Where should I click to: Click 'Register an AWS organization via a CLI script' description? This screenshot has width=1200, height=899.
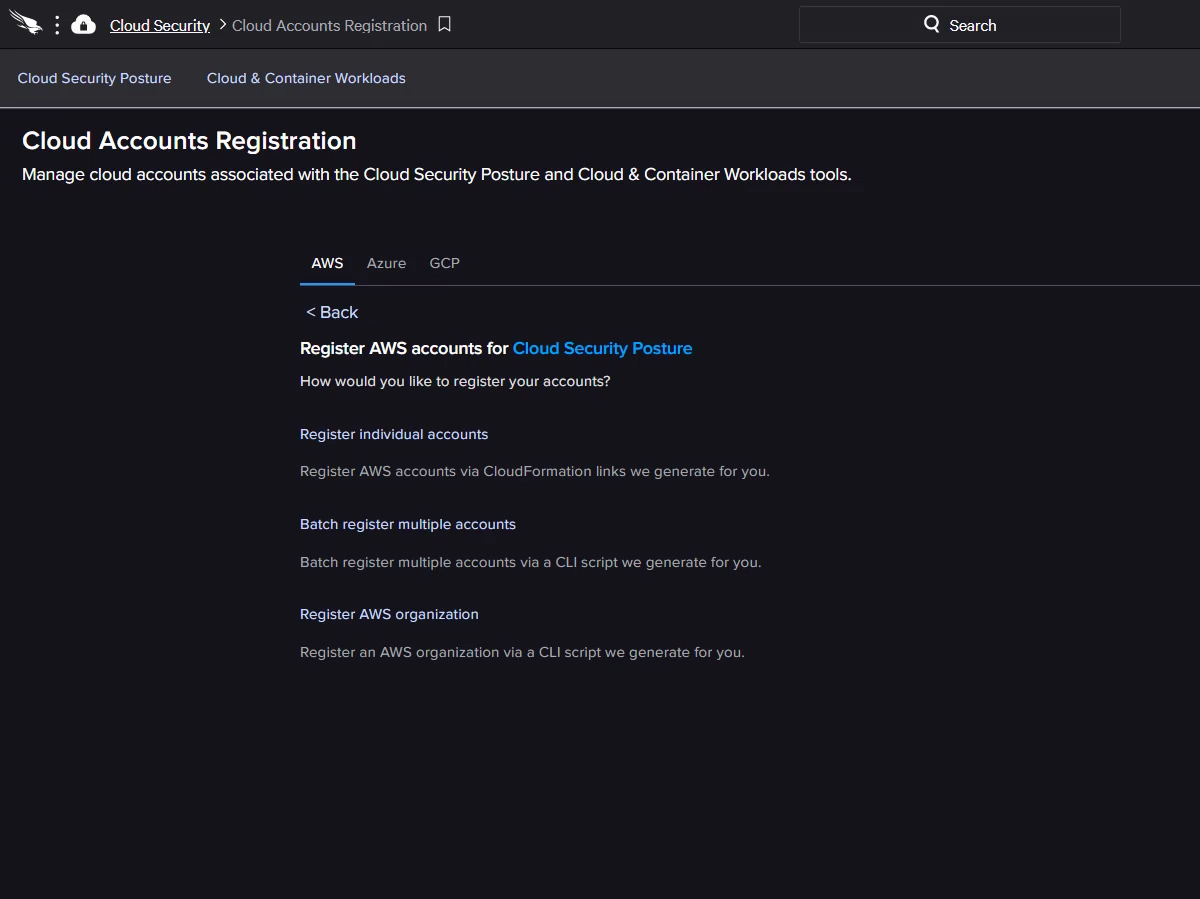point(522,653)
